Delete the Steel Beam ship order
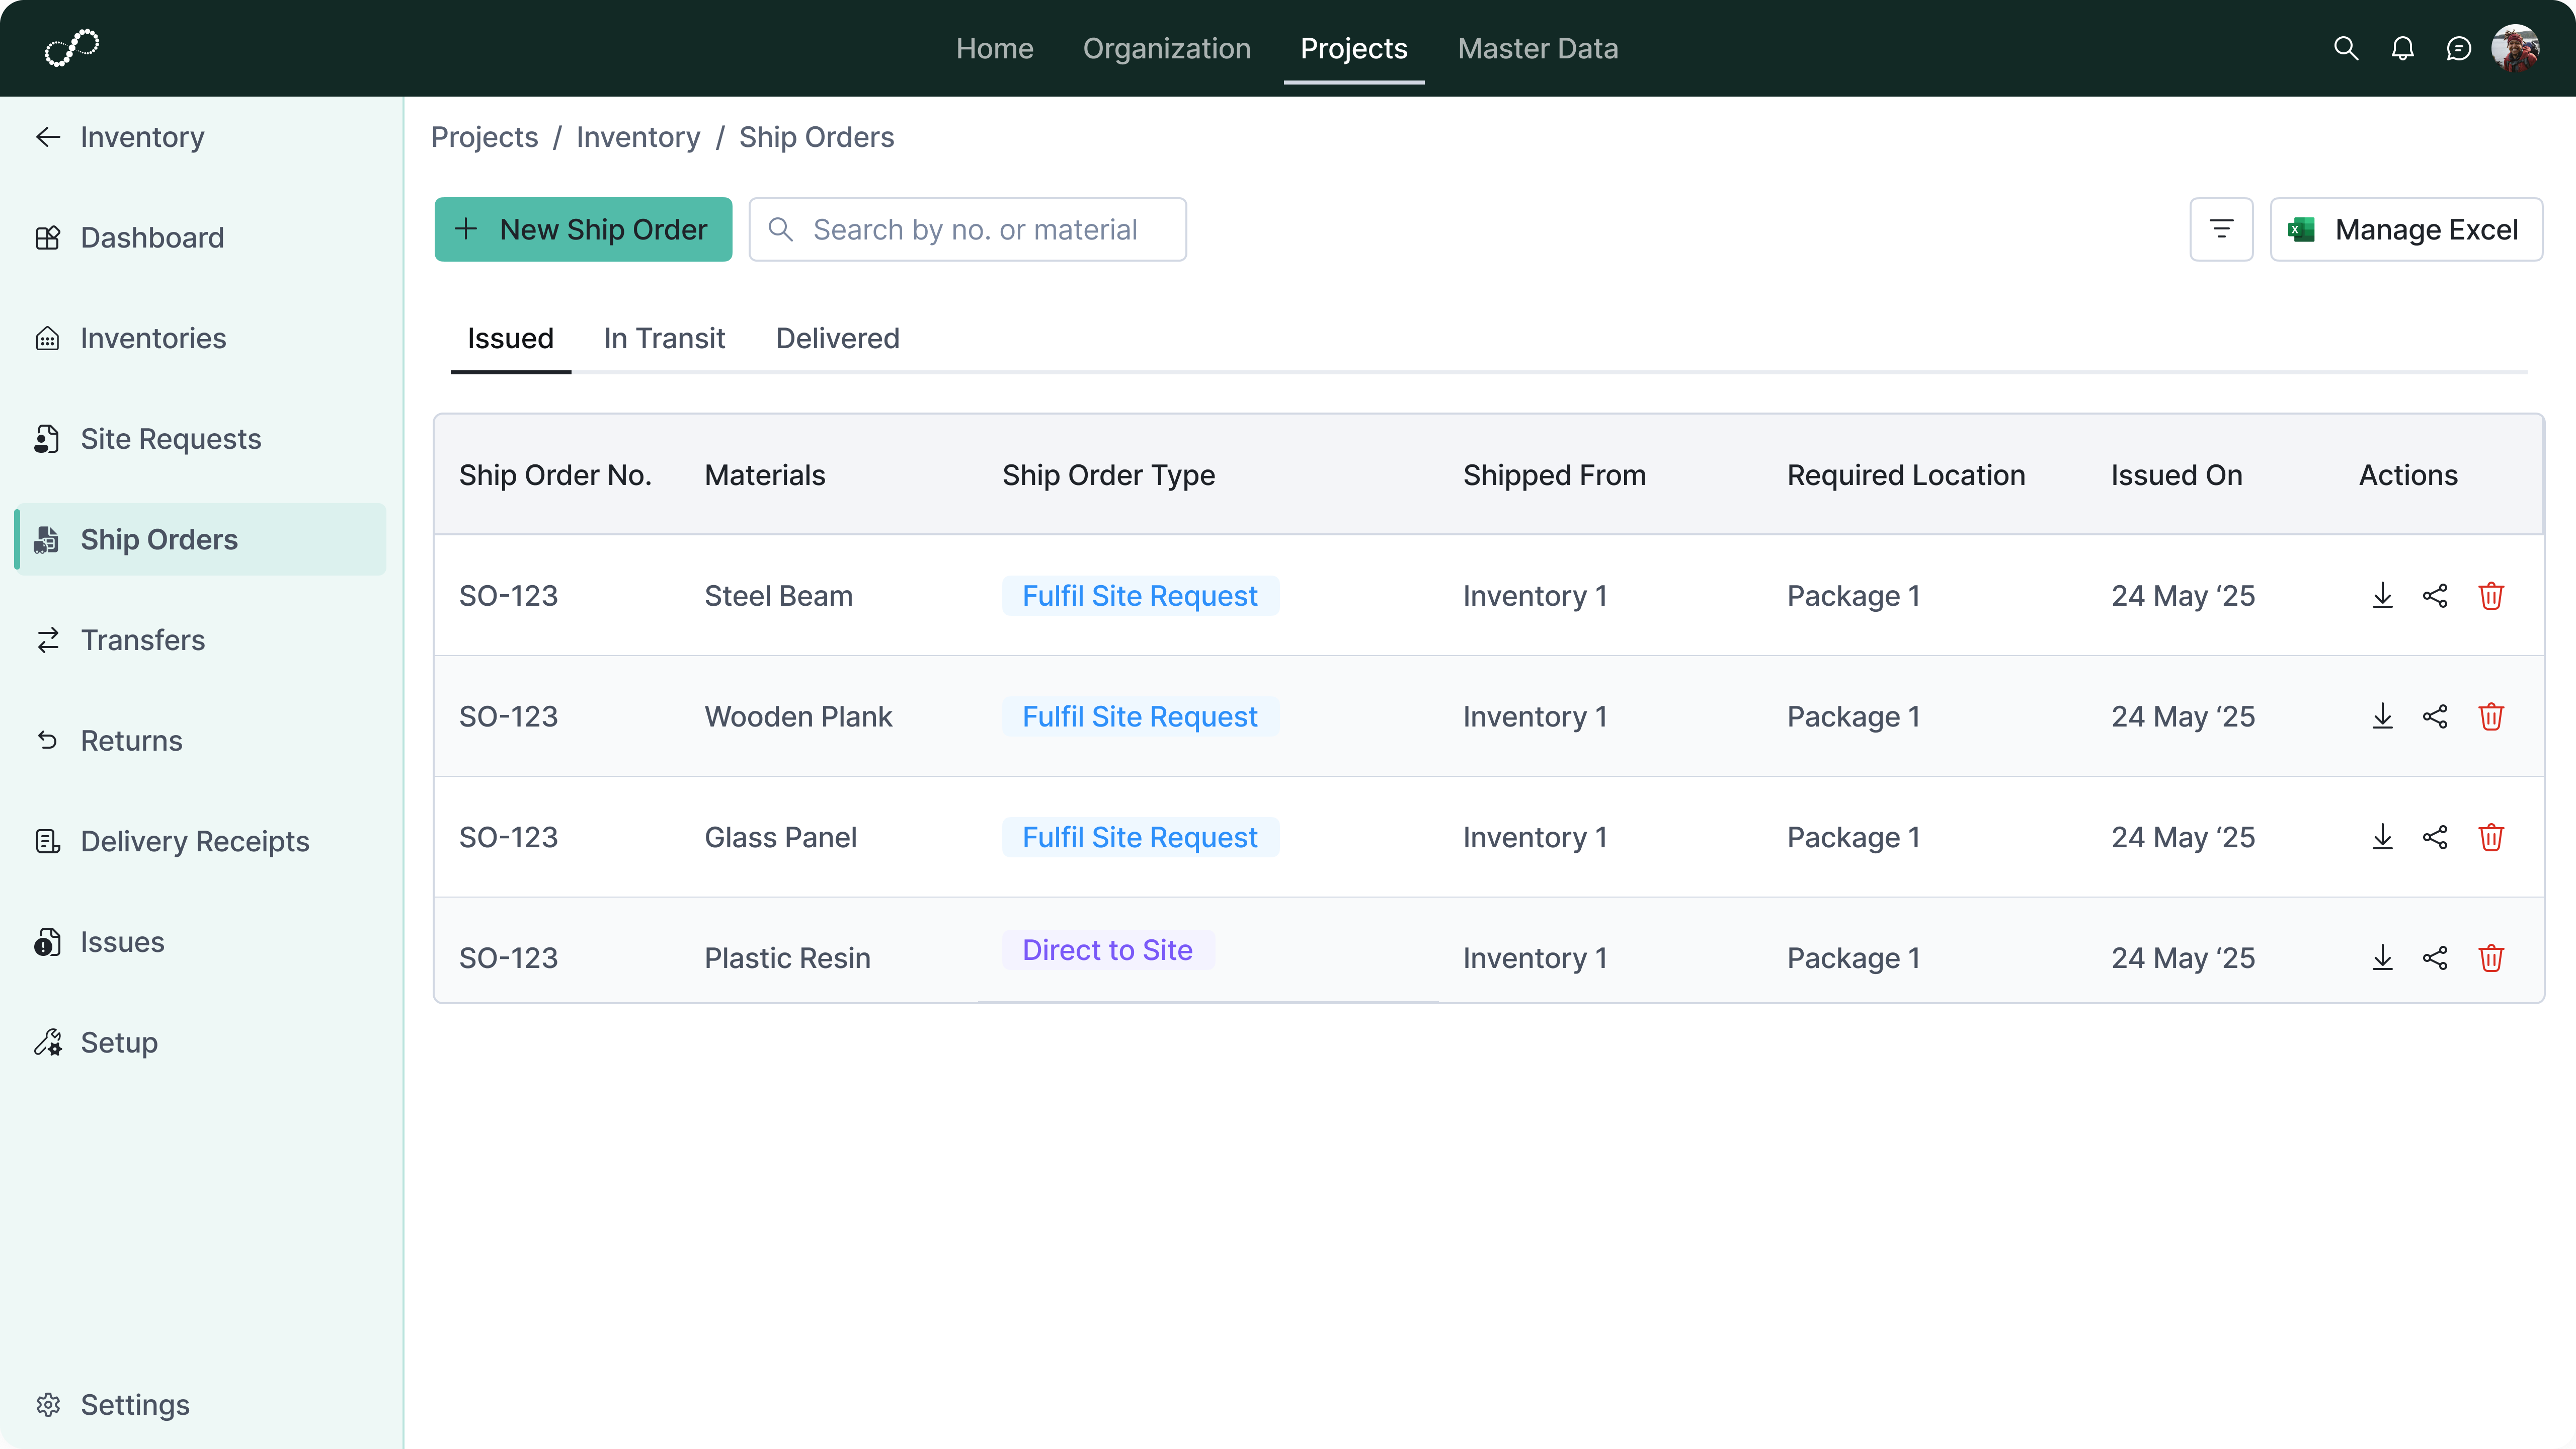This screenshot has height=1449, width=2576. [x=2491, y=596]
